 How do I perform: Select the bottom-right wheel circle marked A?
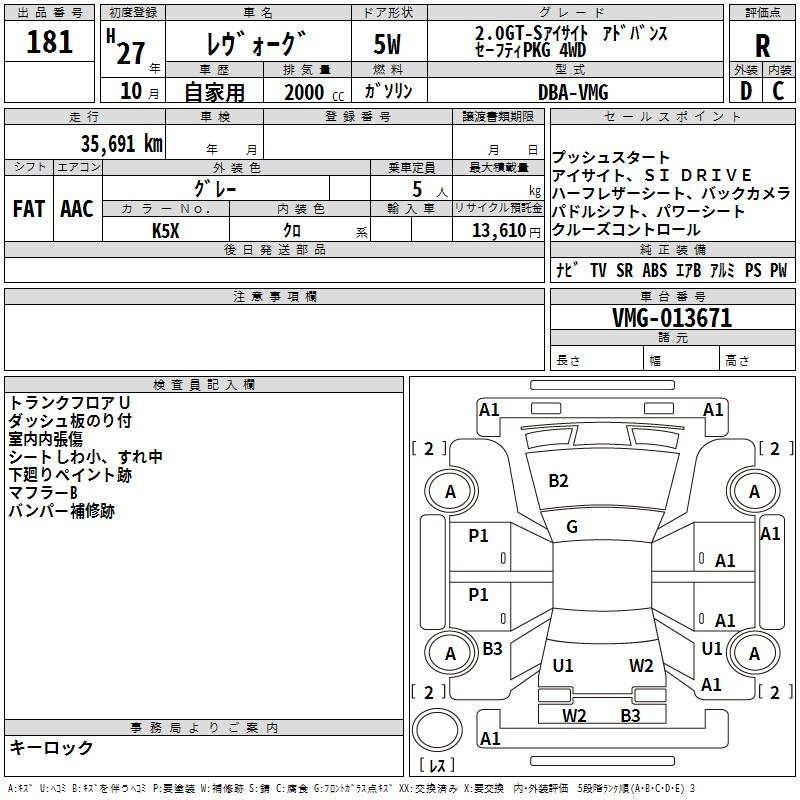[x=754, y=653]
